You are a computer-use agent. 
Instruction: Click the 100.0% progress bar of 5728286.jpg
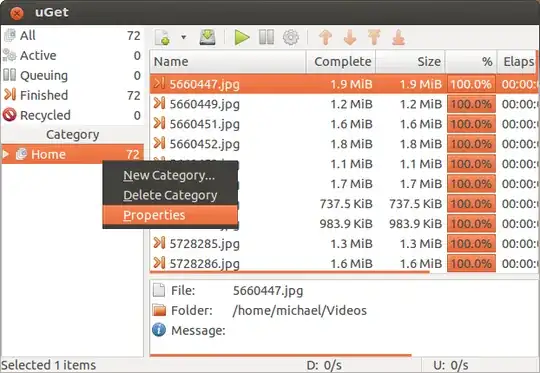pyautogui.click(x=471, y=263)
